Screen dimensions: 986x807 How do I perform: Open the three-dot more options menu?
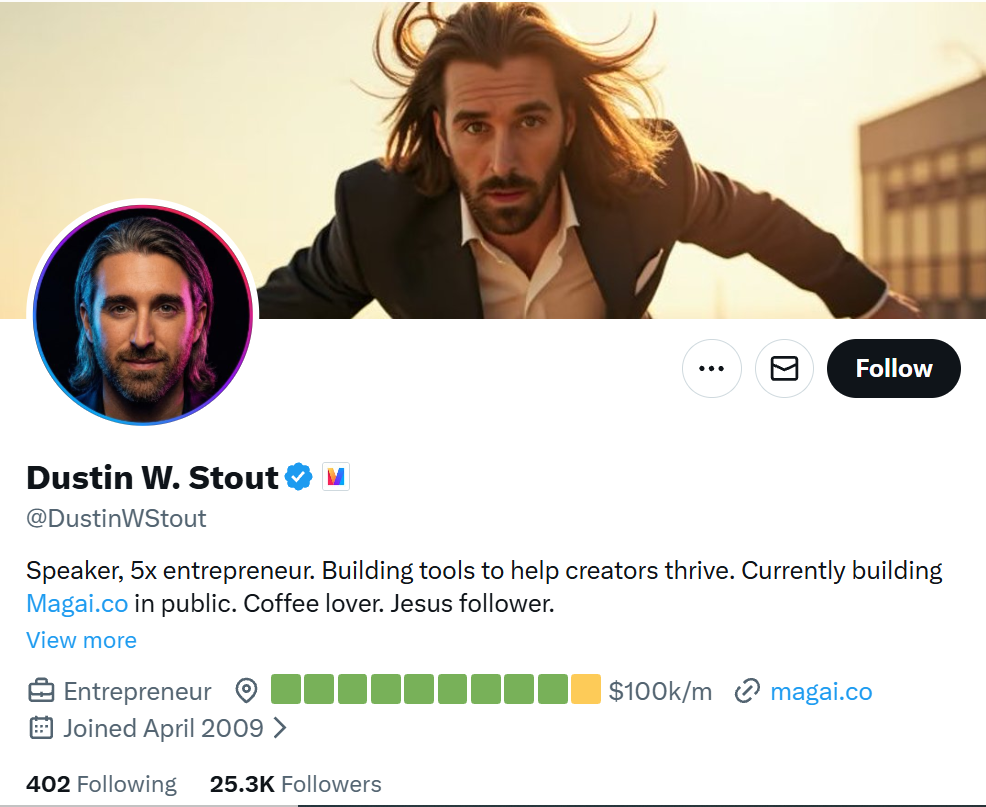(x=711, y=369)
